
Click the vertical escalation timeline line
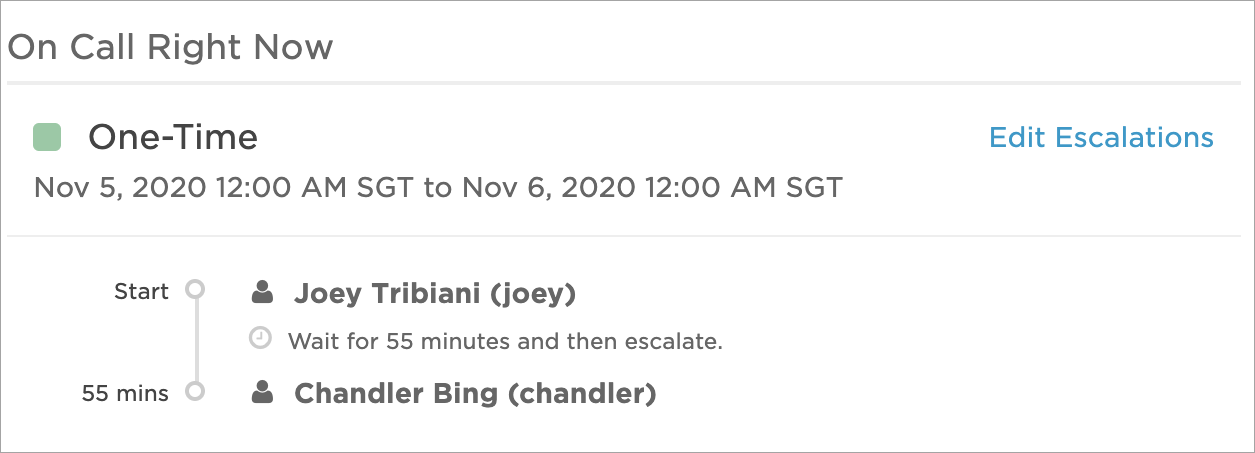click(196, 340)
